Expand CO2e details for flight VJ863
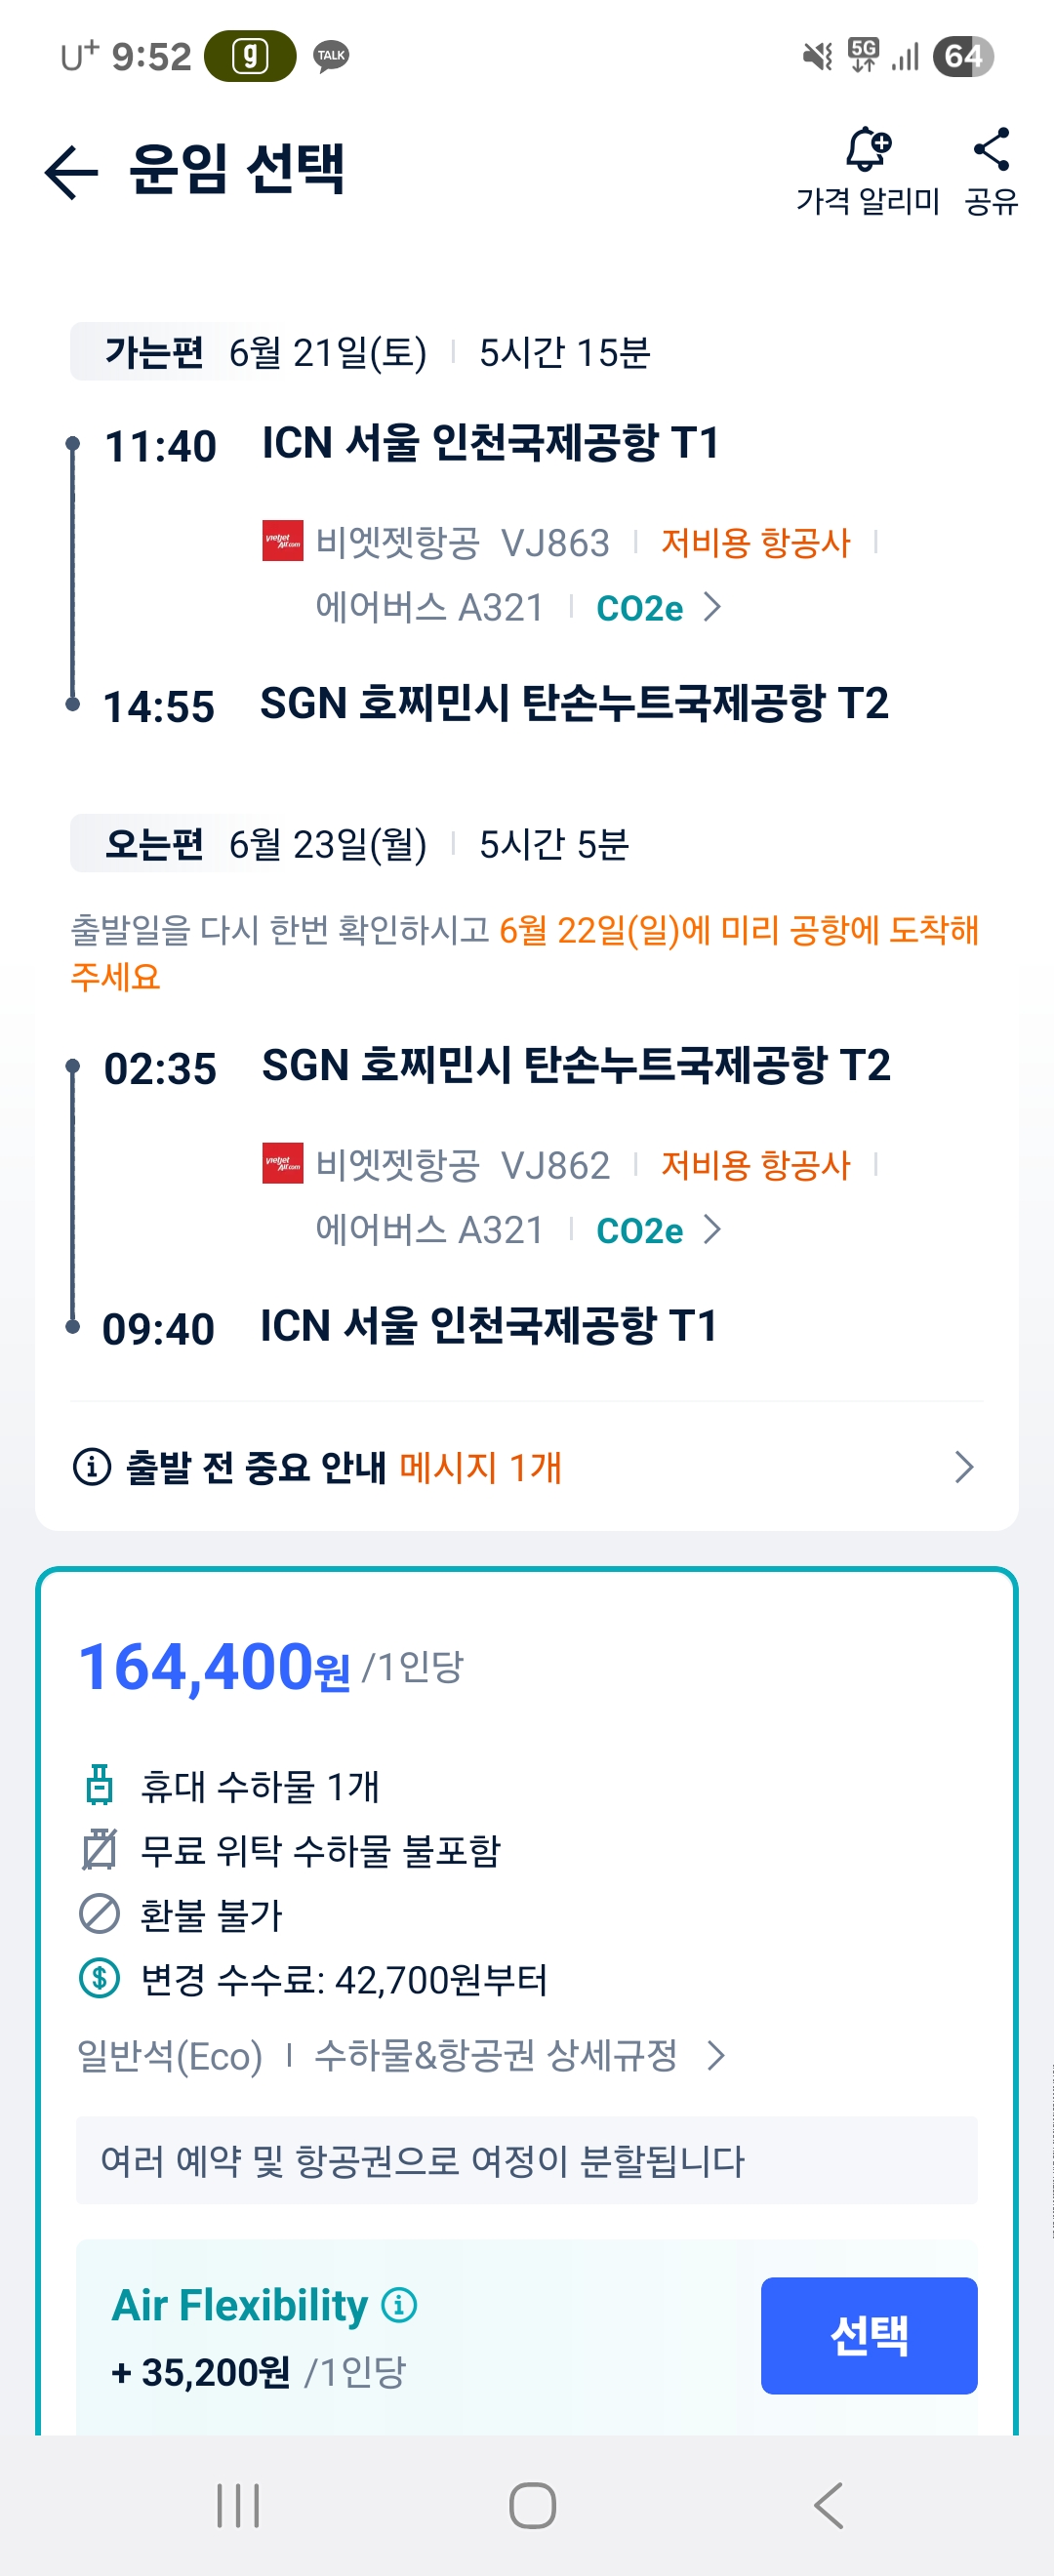The image size is (1054, 2576). (x=658, y=607)
